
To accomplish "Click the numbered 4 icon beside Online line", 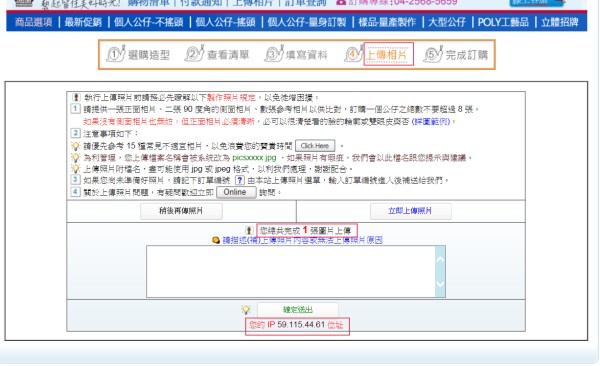I will click(75, 191).
